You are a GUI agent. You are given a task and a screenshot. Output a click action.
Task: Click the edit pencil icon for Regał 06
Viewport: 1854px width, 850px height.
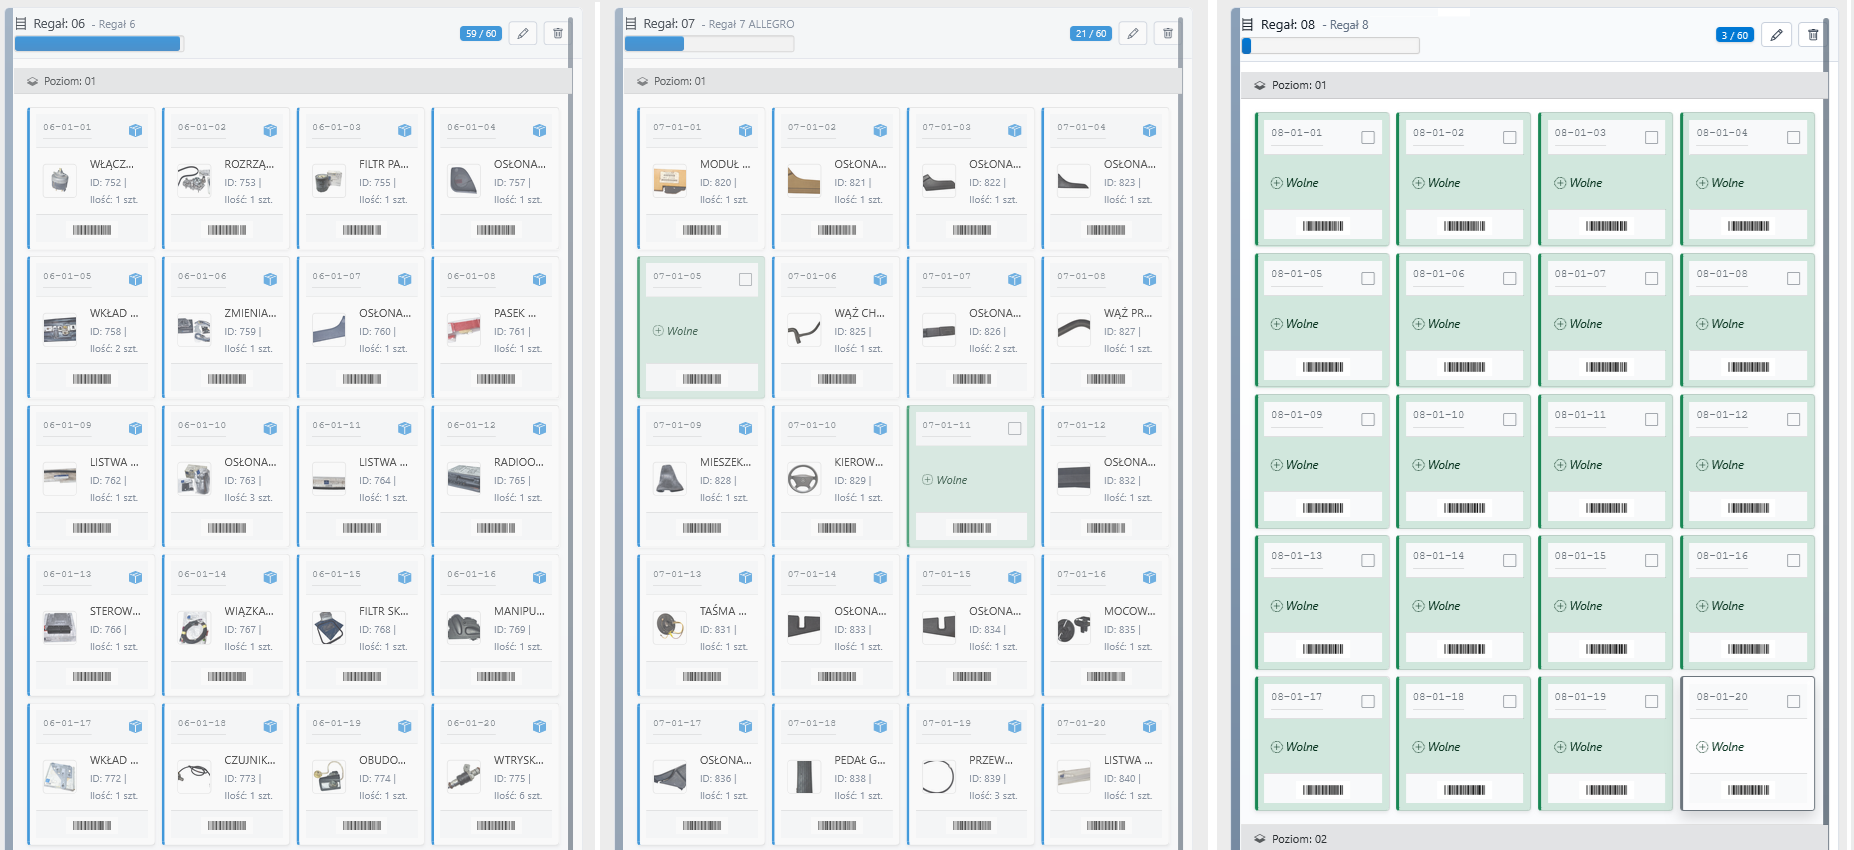tap(523, 33)
